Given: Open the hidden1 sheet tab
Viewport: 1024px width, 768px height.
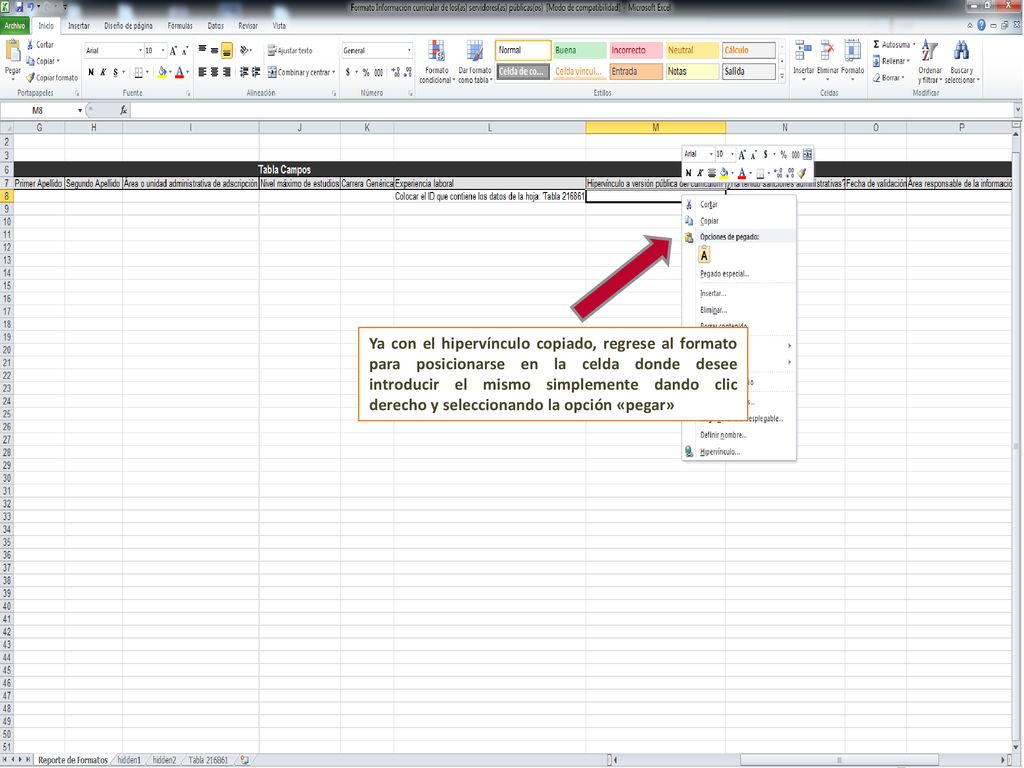Looking at the screenshot, I should click(x=129, y=760).
